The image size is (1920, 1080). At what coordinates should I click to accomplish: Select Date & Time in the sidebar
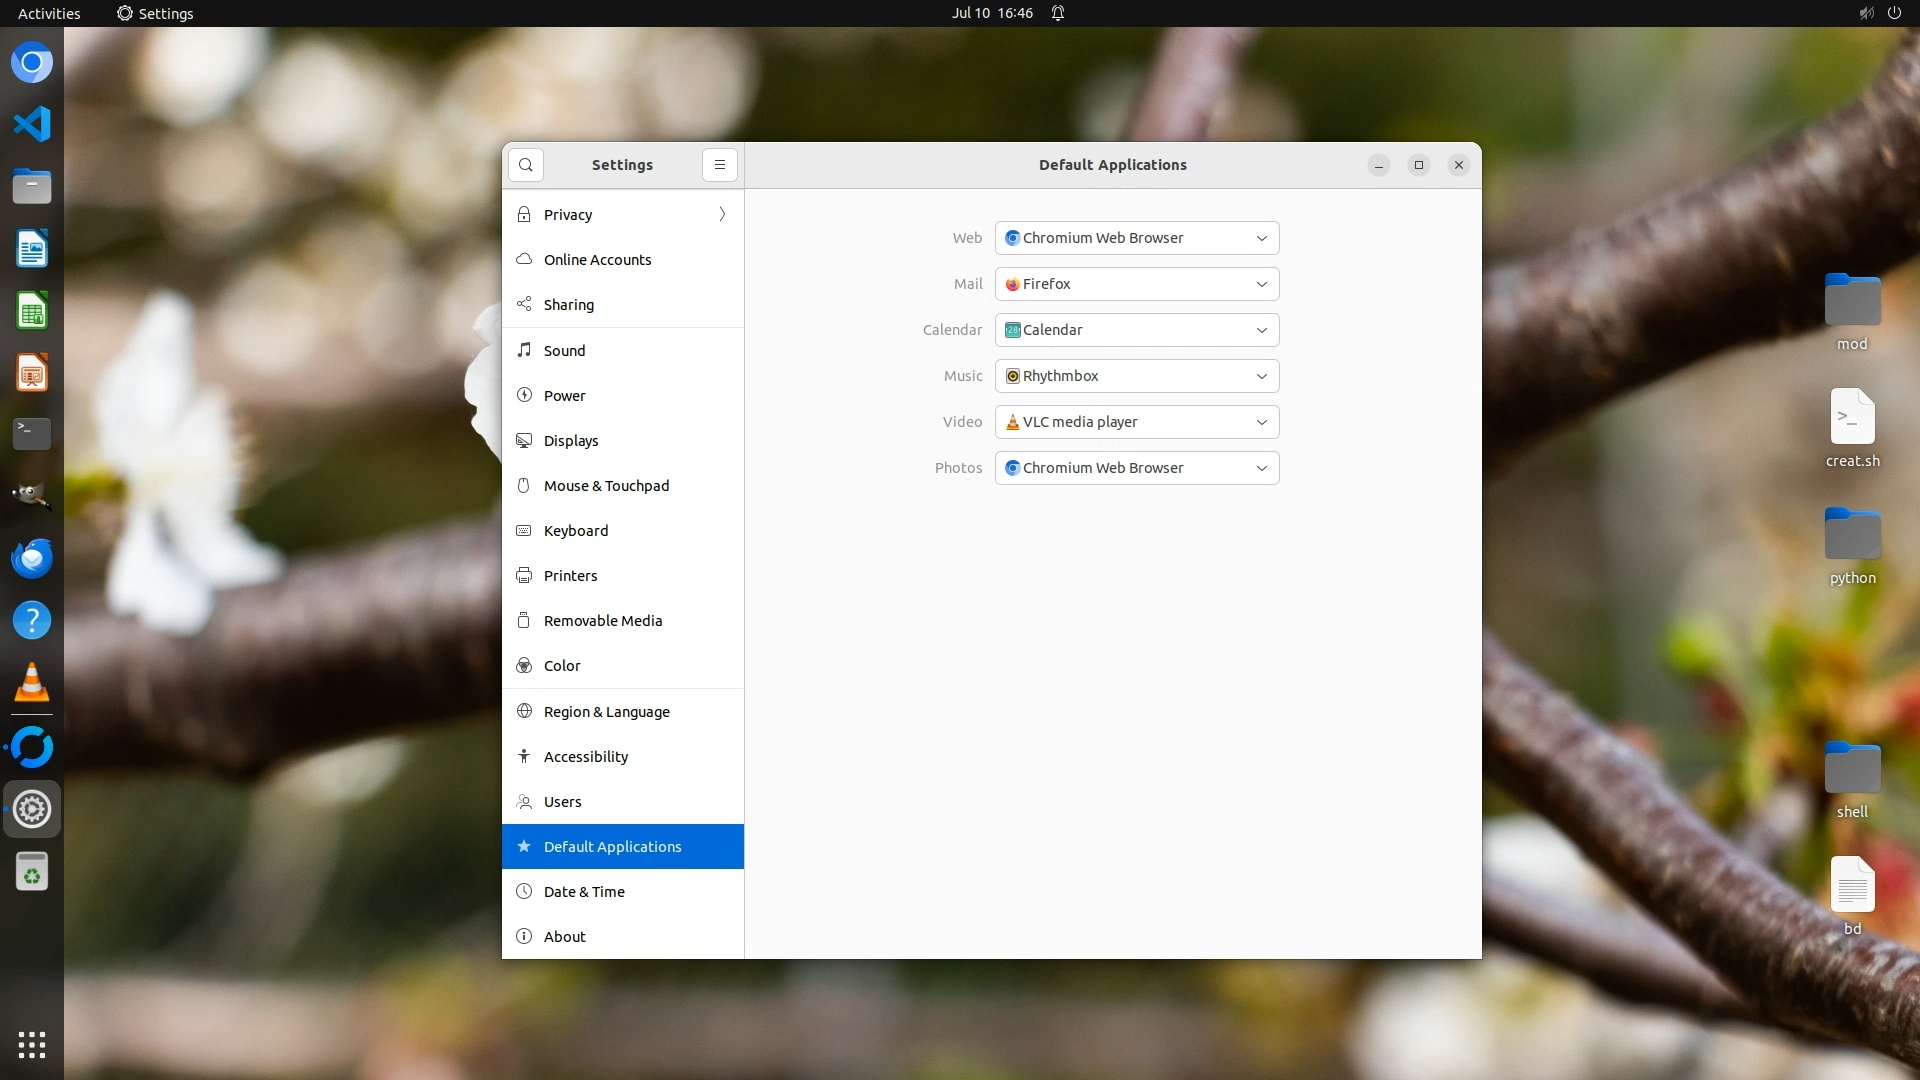584,892
